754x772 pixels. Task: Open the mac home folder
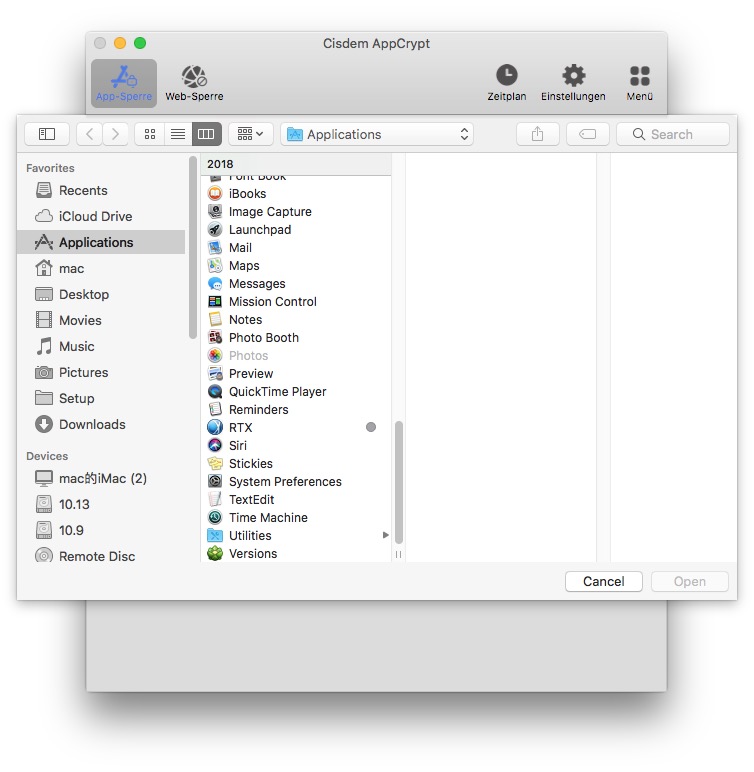101,268
